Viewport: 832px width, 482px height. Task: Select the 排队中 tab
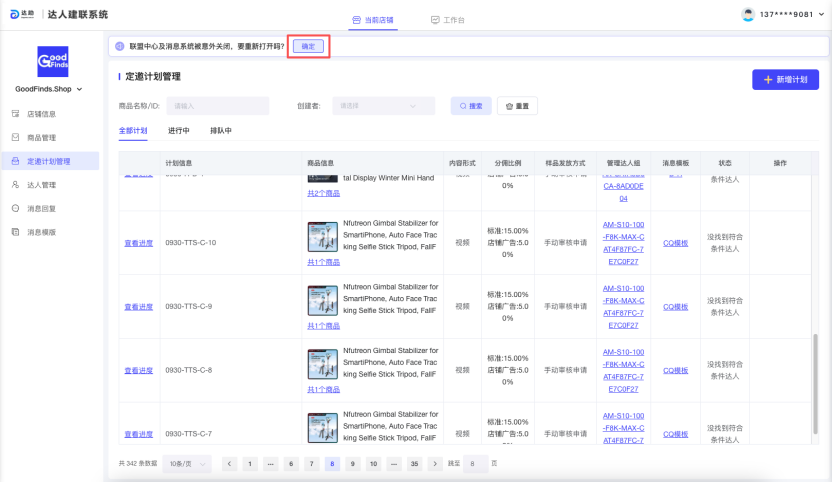coord(221,131)
